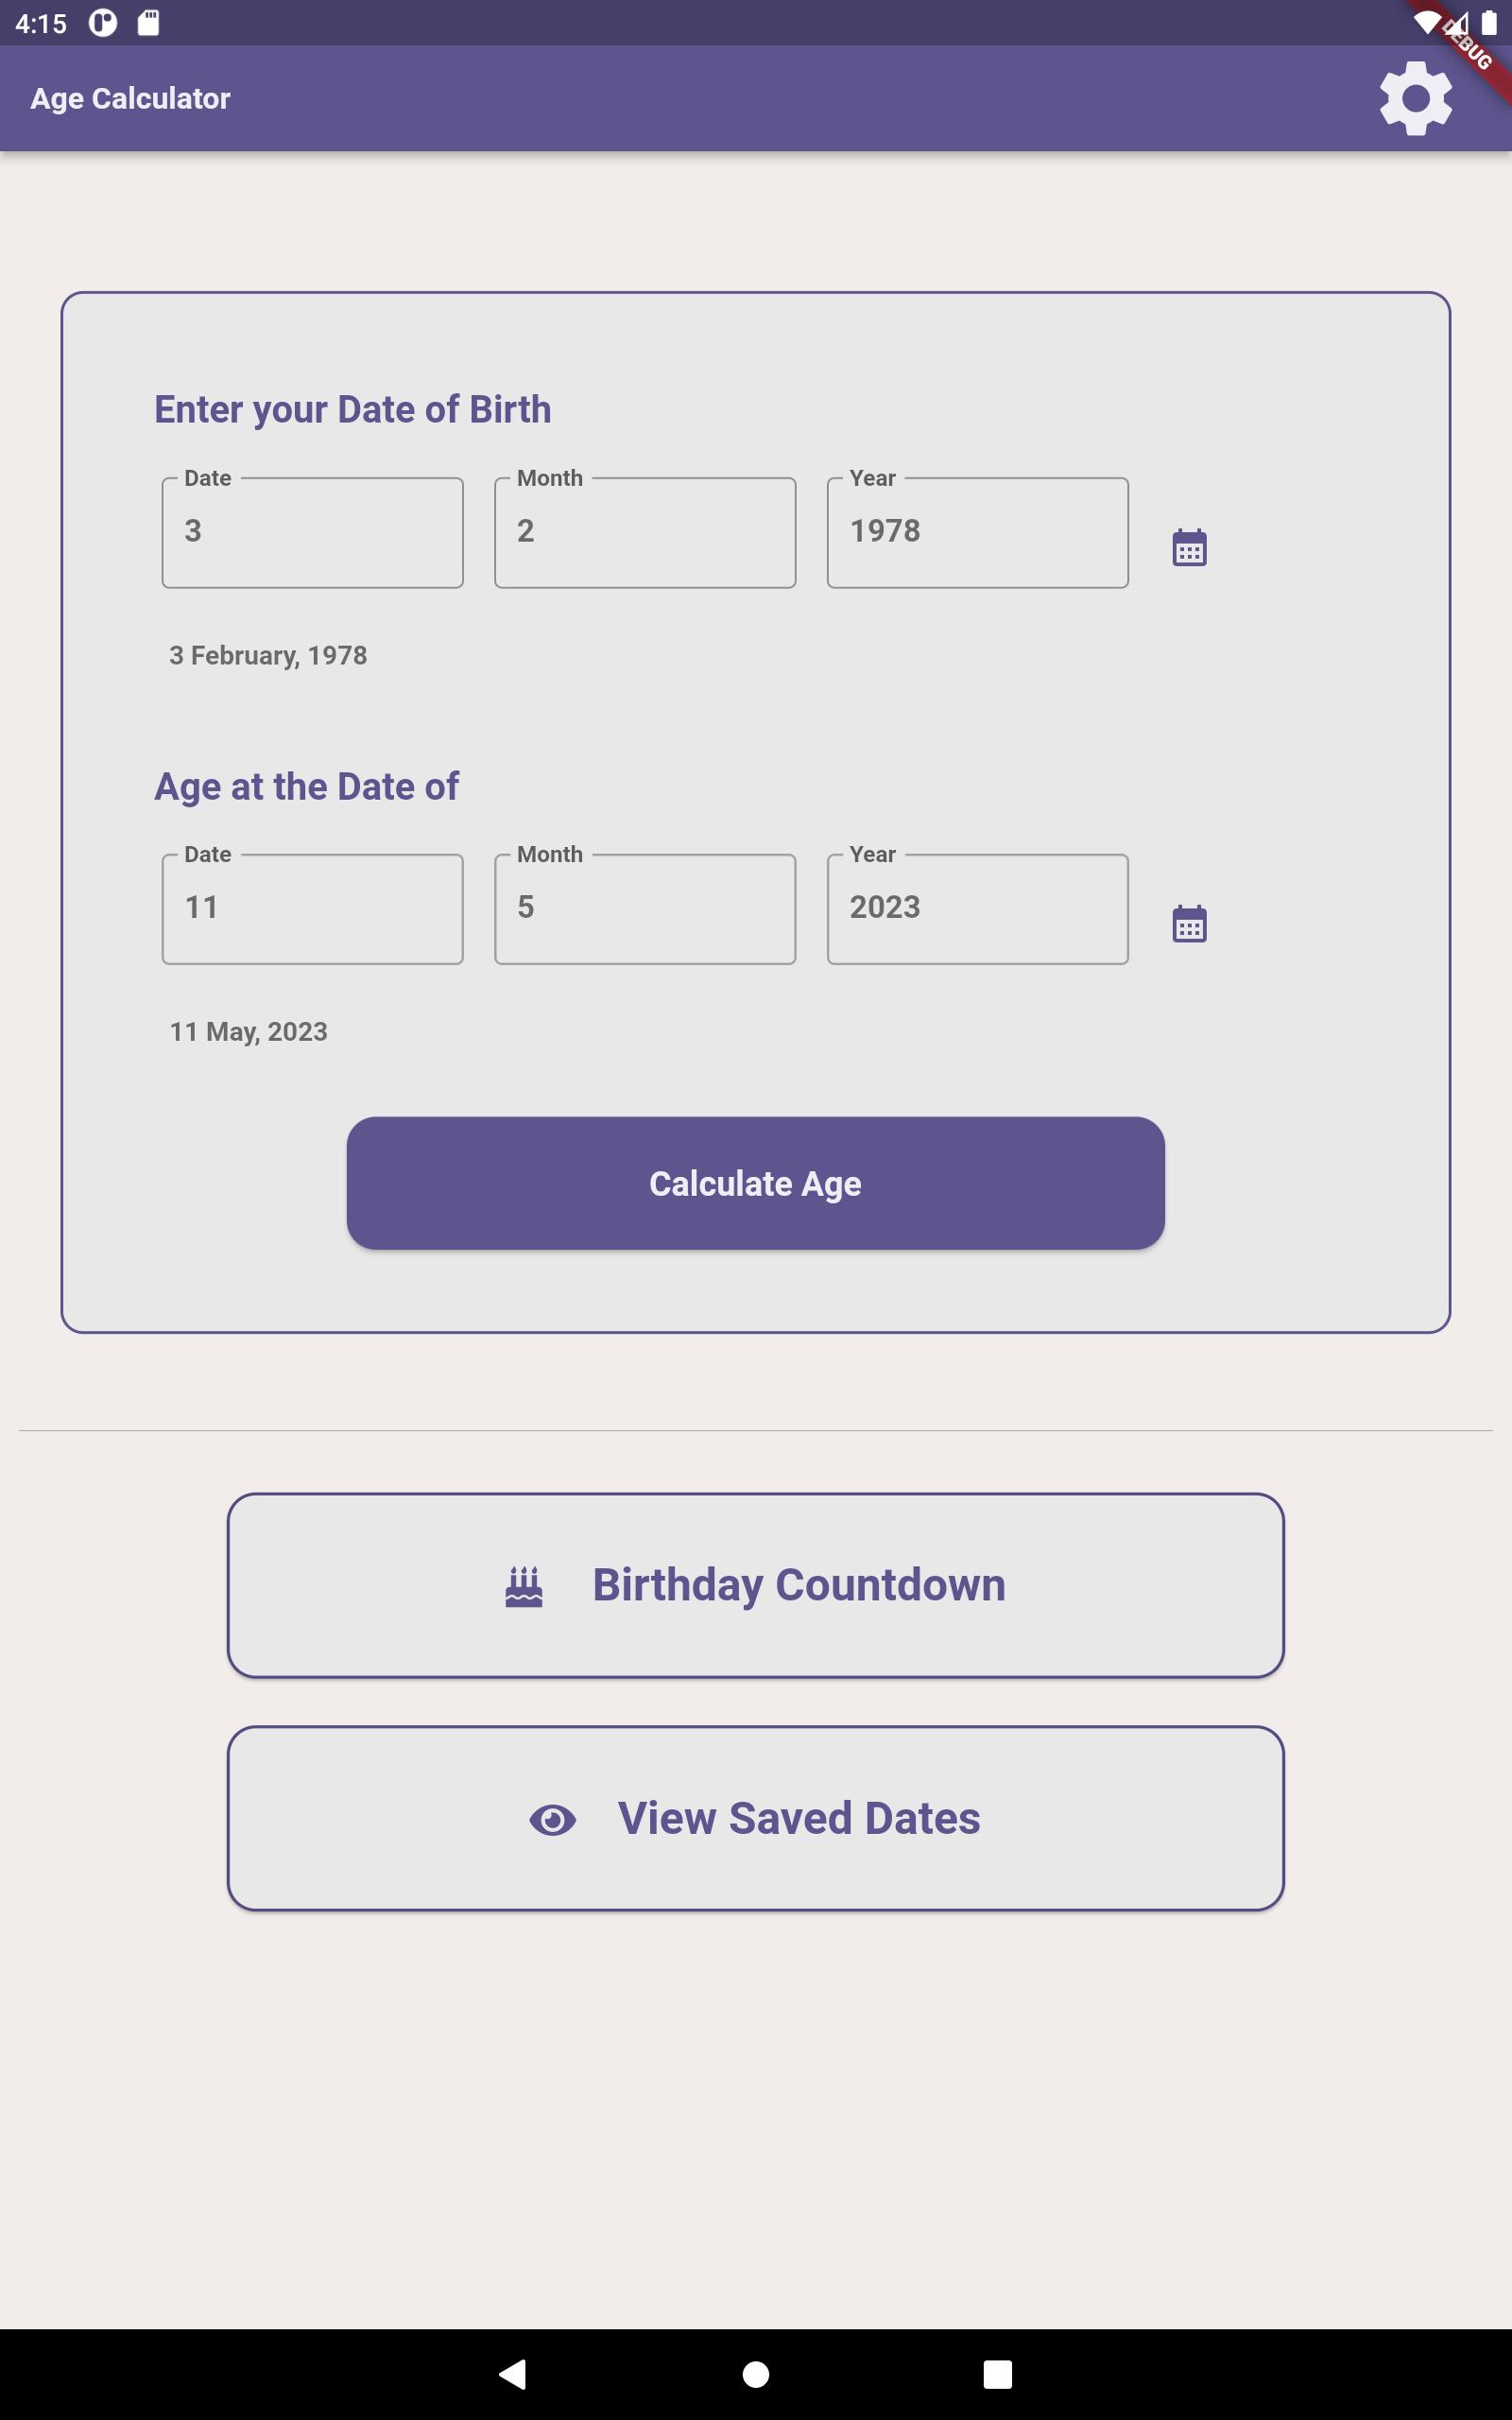Tap the Android home circle button
The width and height of the screenshot is (1512, 2420).
(x=756, y=2374)
